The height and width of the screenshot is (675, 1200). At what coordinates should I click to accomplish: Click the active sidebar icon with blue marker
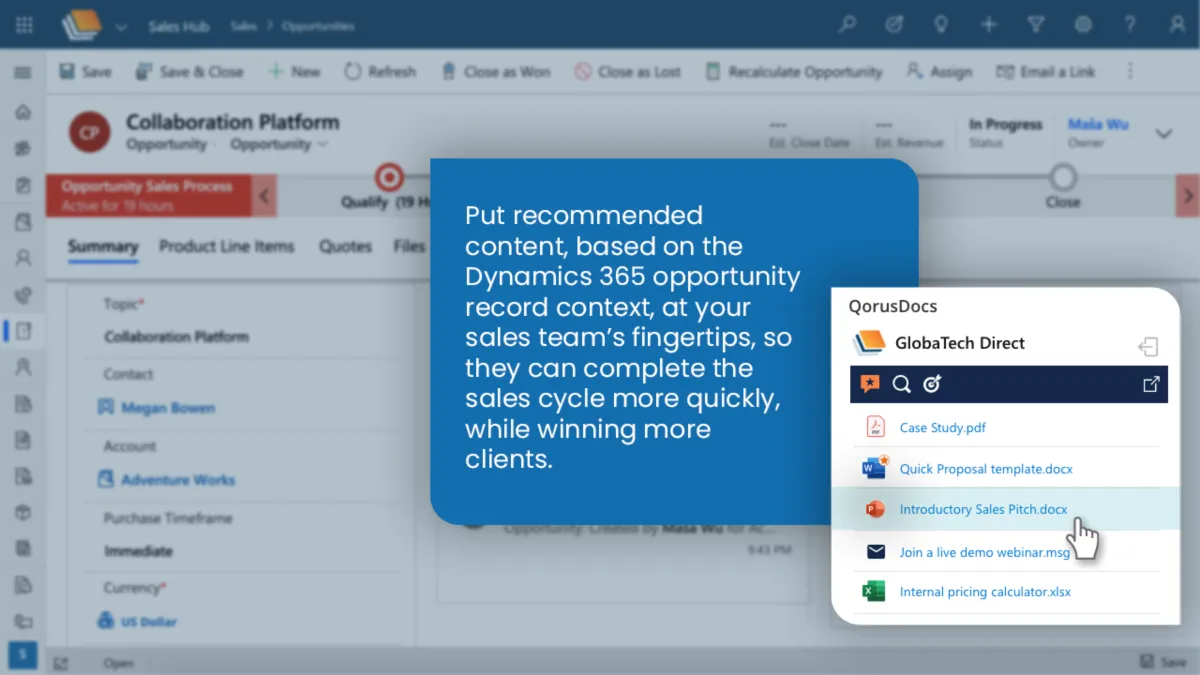[22, 330]
